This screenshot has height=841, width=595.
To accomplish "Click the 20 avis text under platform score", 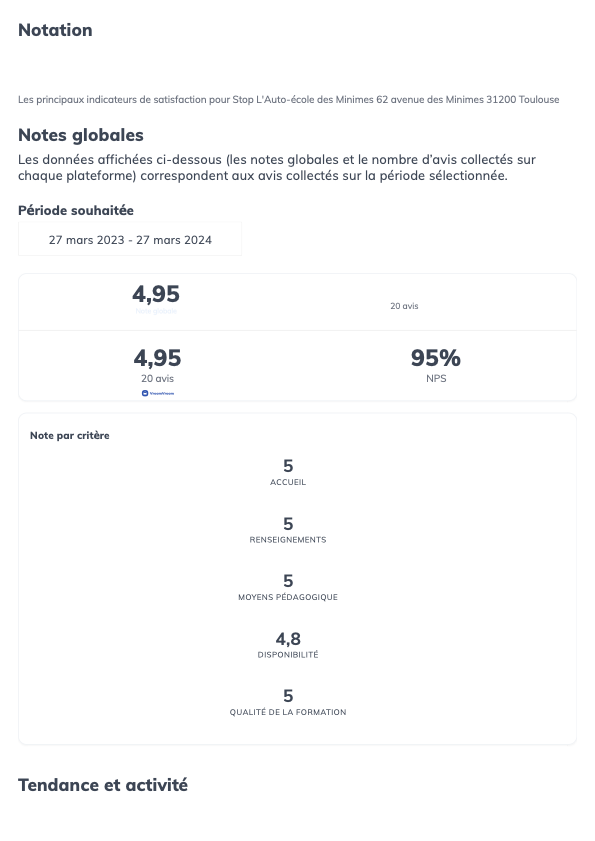I will (x=158, y=378).
